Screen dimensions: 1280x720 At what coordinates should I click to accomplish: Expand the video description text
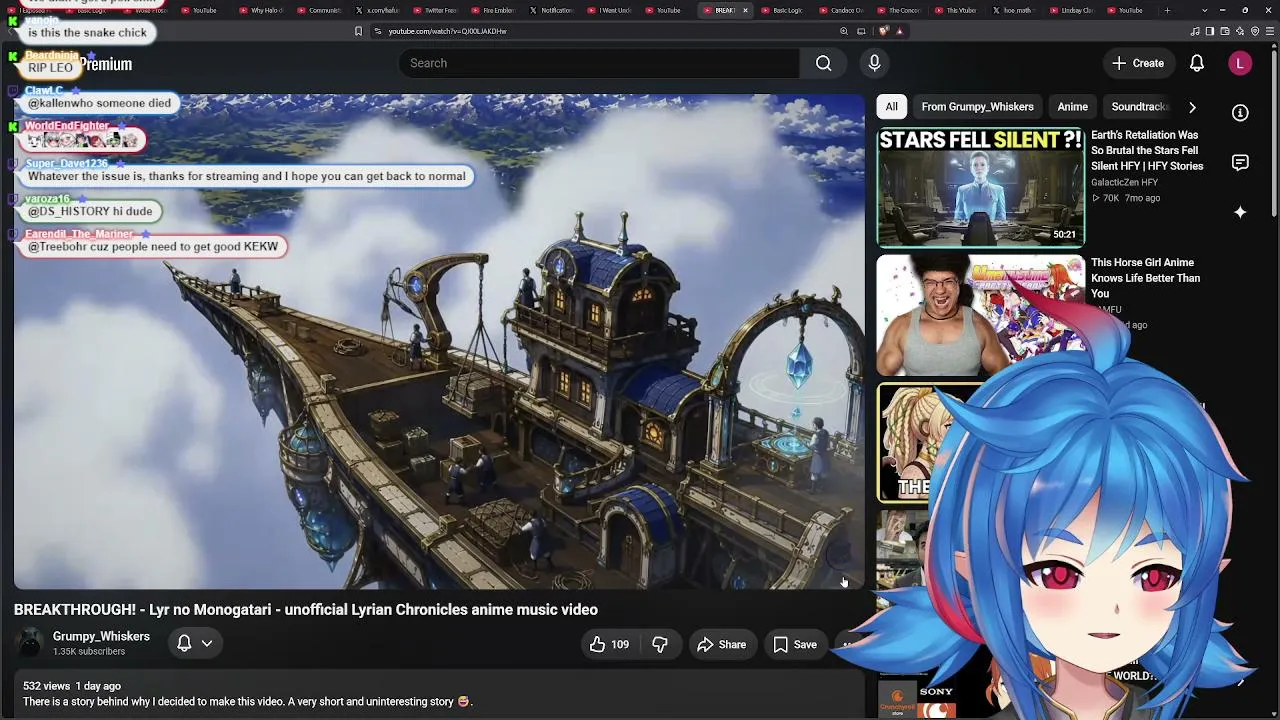tap(248, 702)
